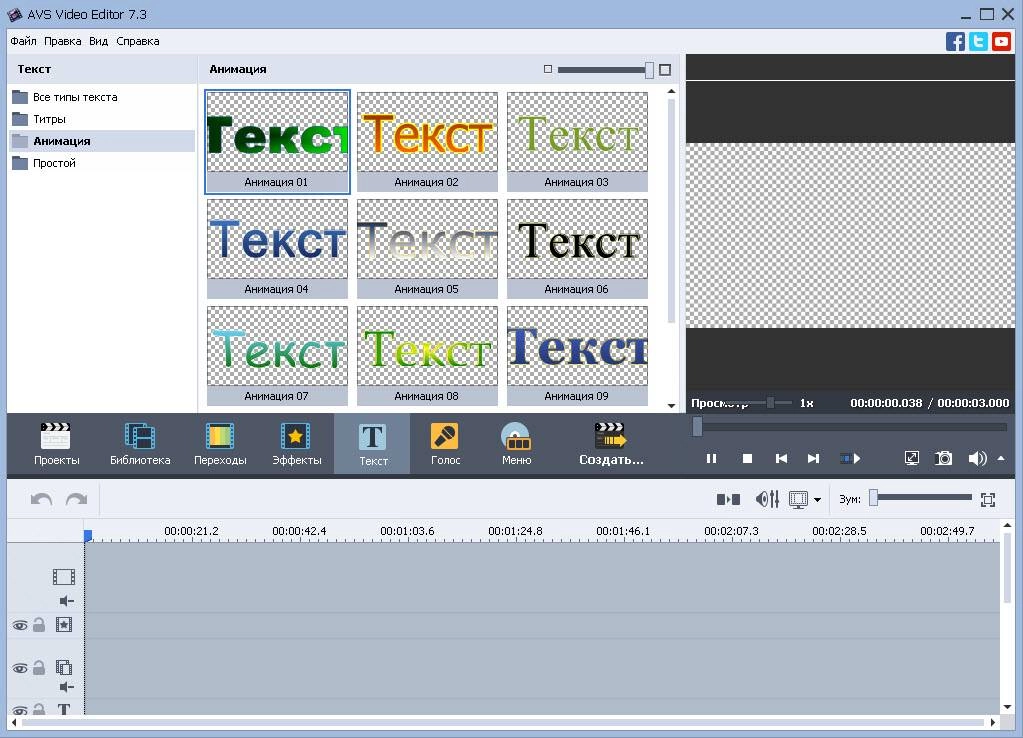
Task: Click the Создать... produce button
Action: point(611,444)
